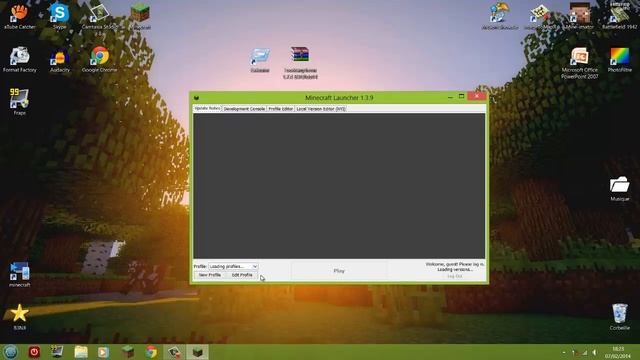Open aTube Catcher desktop shortcut
The image size is (640, 360).
19,16
